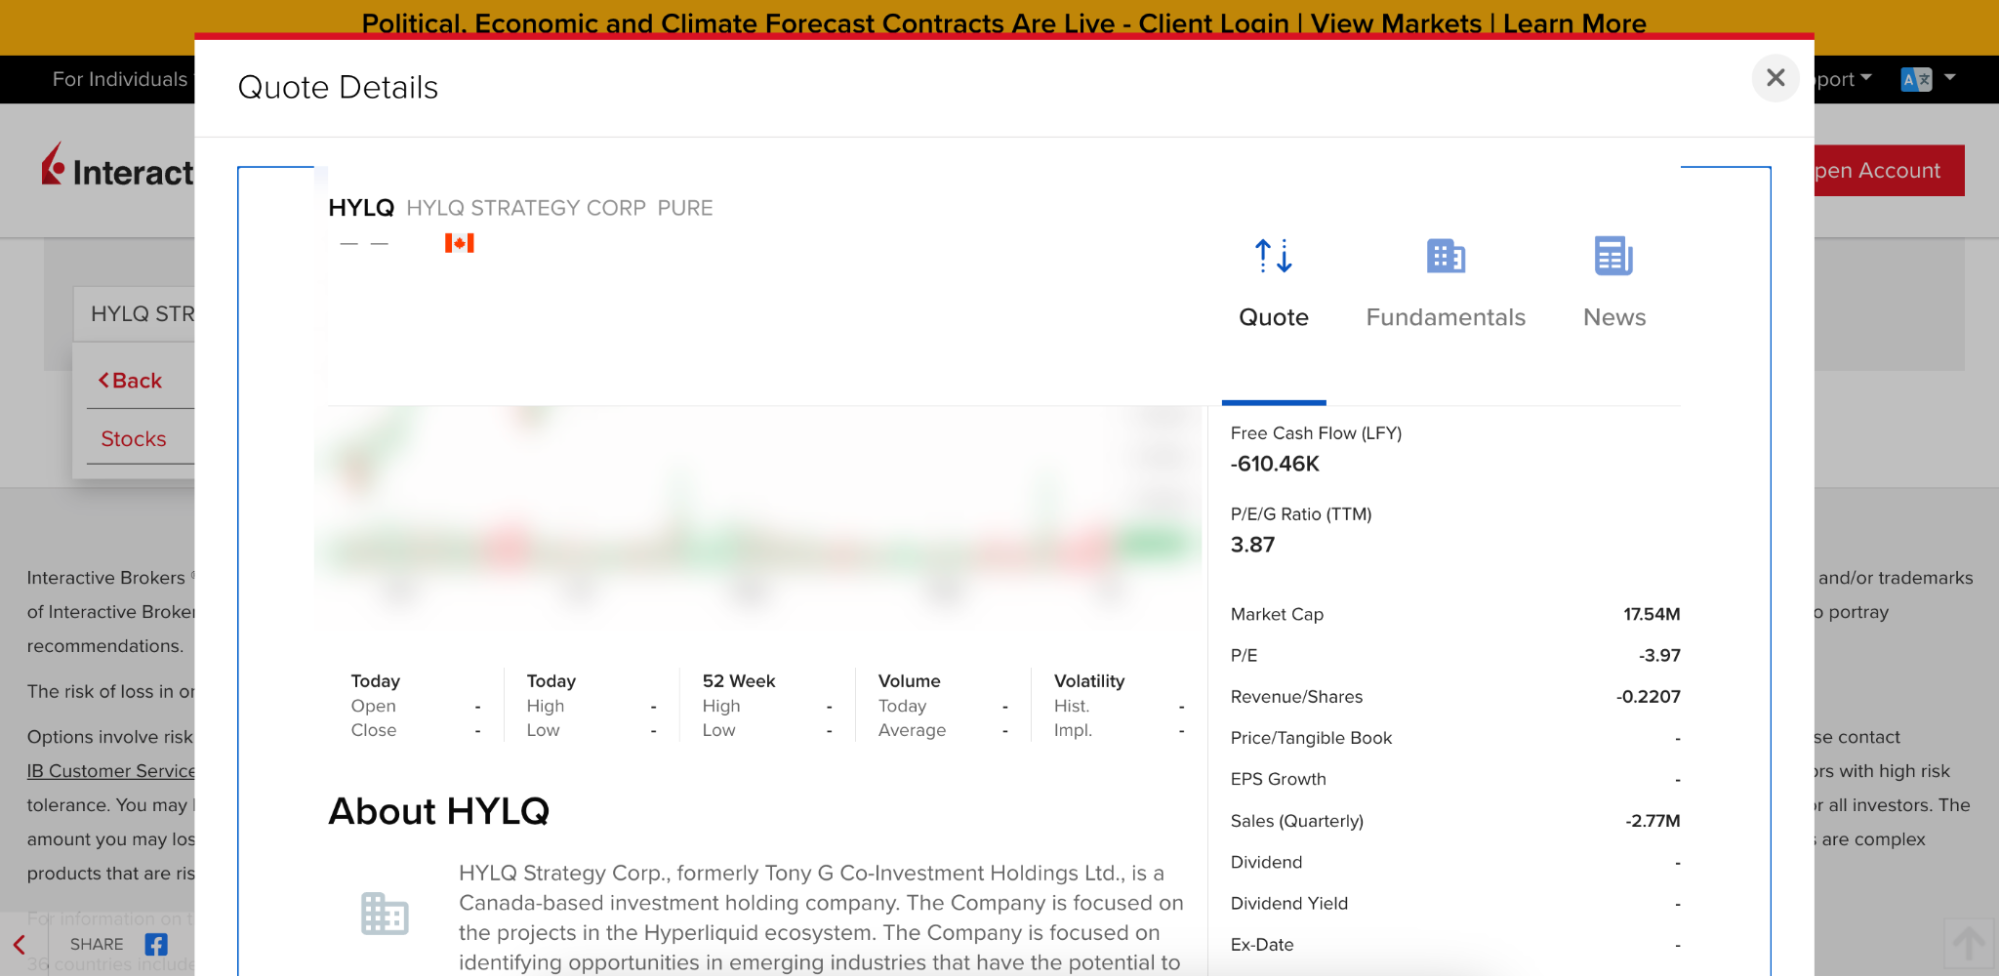Screen dimensions: 1999x977
Task: Click Client Login in the banner
Action: pos(1214,23)
